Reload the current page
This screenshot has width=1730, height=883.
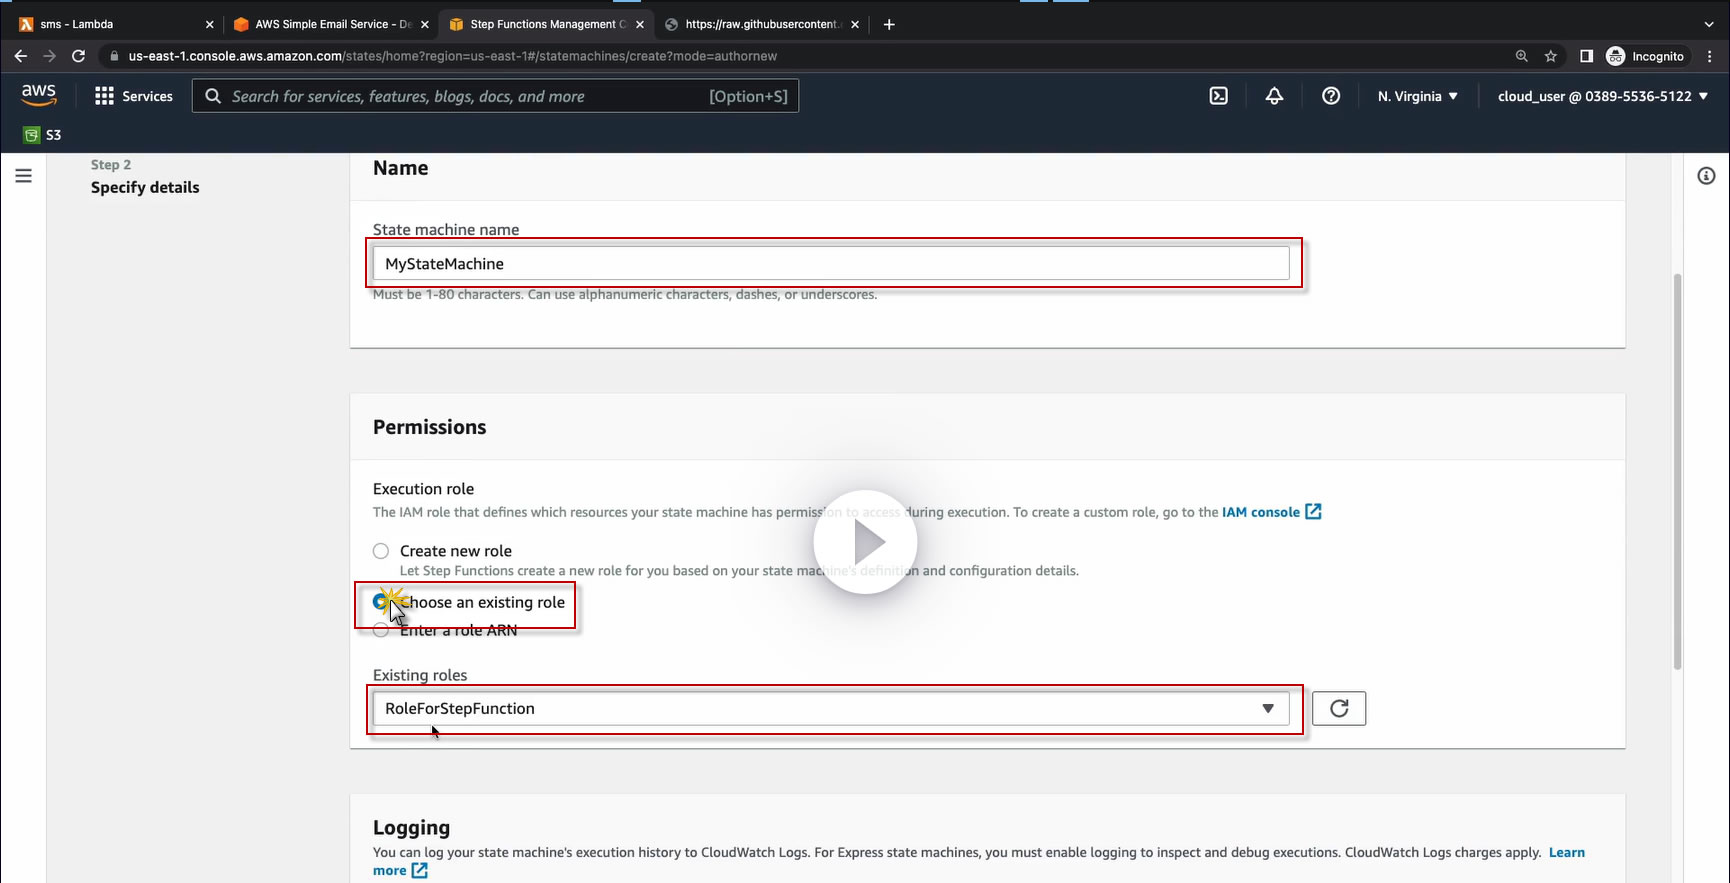click(78, 56)
